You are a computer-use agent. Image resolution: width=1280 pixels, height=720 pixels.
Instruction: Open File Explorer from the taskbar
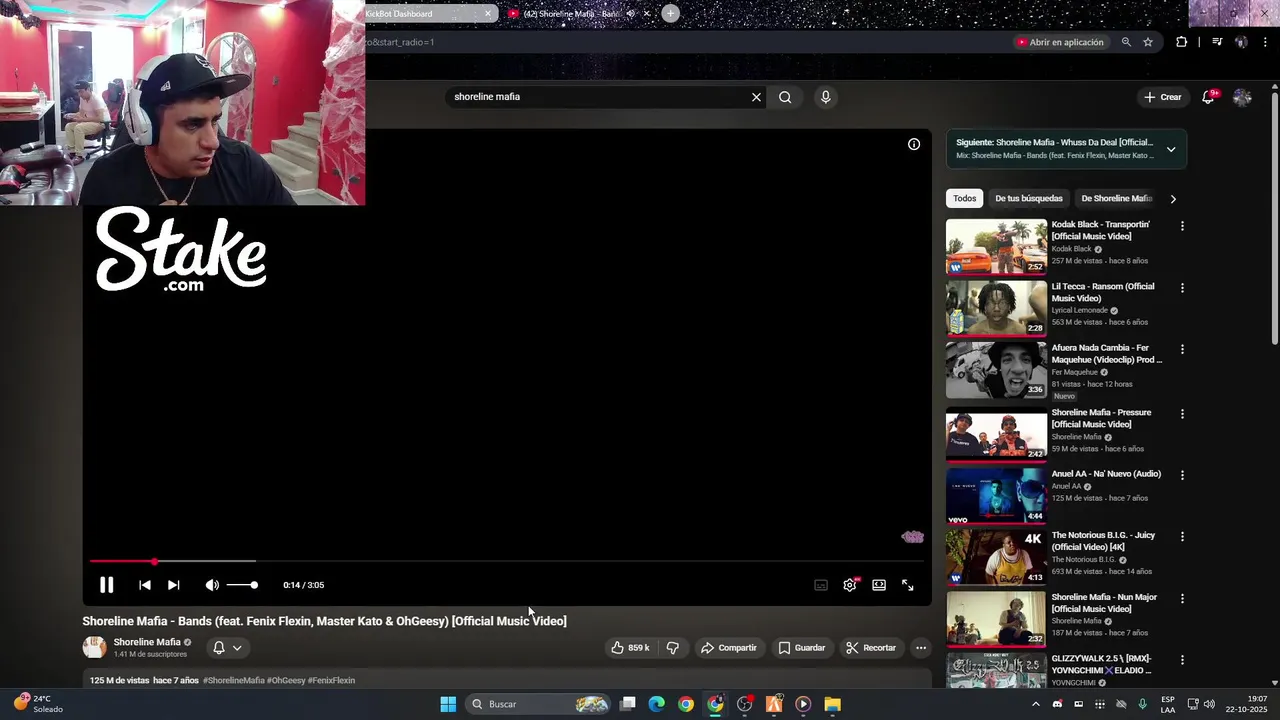click(x=832, y=704)
